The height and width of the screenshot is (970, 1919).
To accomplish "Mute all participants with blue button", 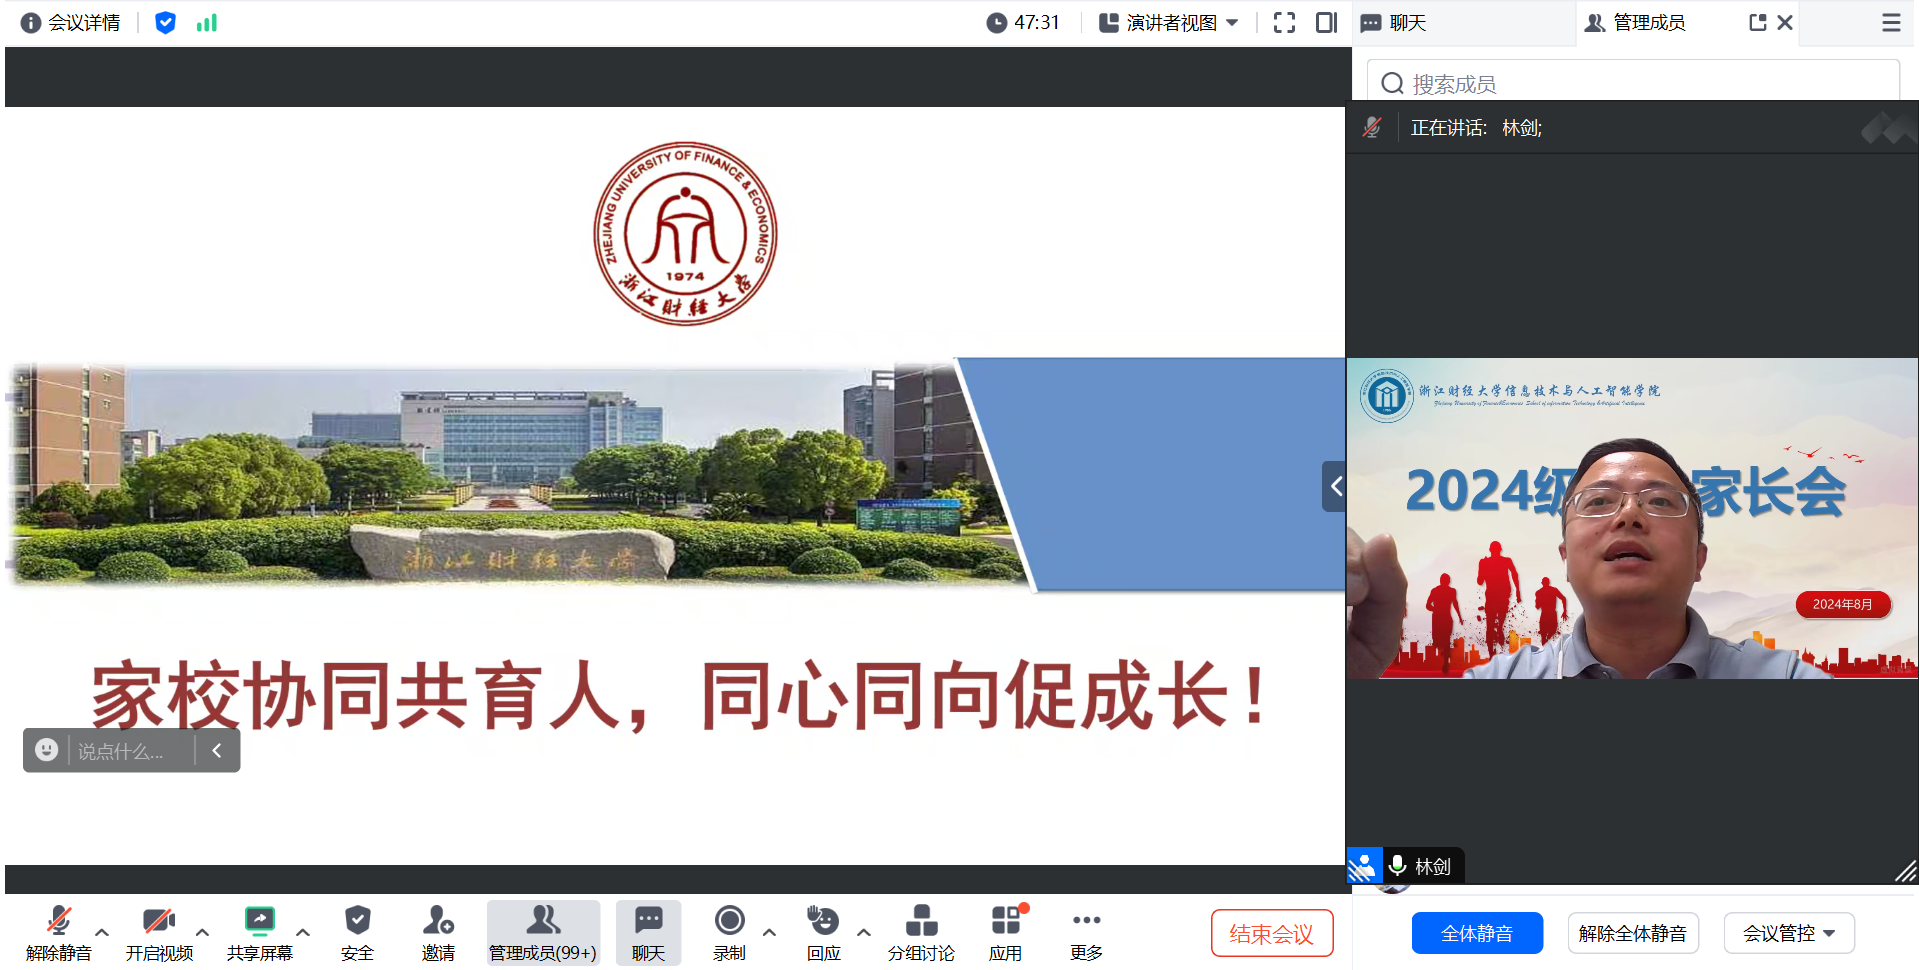I will click(x=1476, y=933).
